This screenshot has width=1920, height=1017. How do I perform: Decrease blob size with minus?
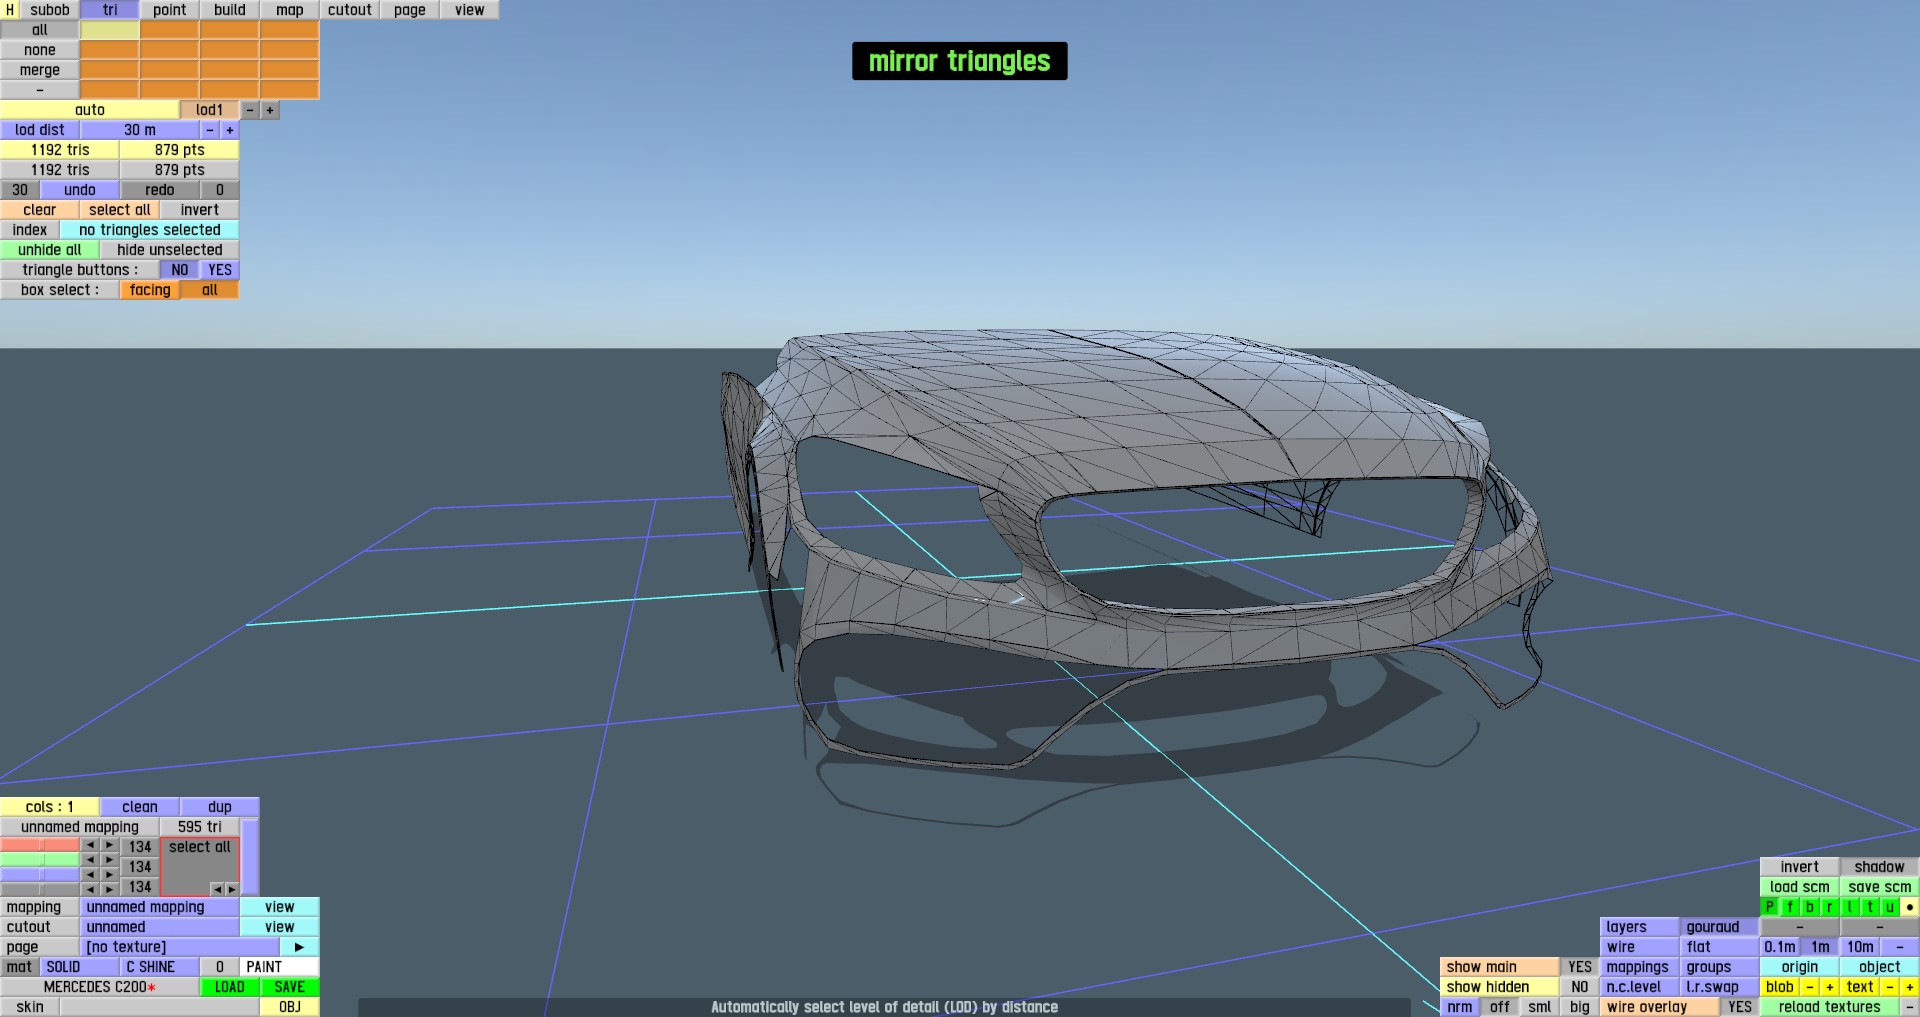[1810, 987]
